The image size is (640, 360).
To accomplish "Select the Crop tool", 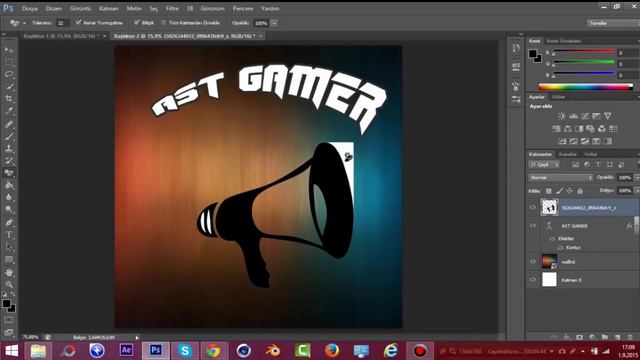I will [x=9, y=99].
